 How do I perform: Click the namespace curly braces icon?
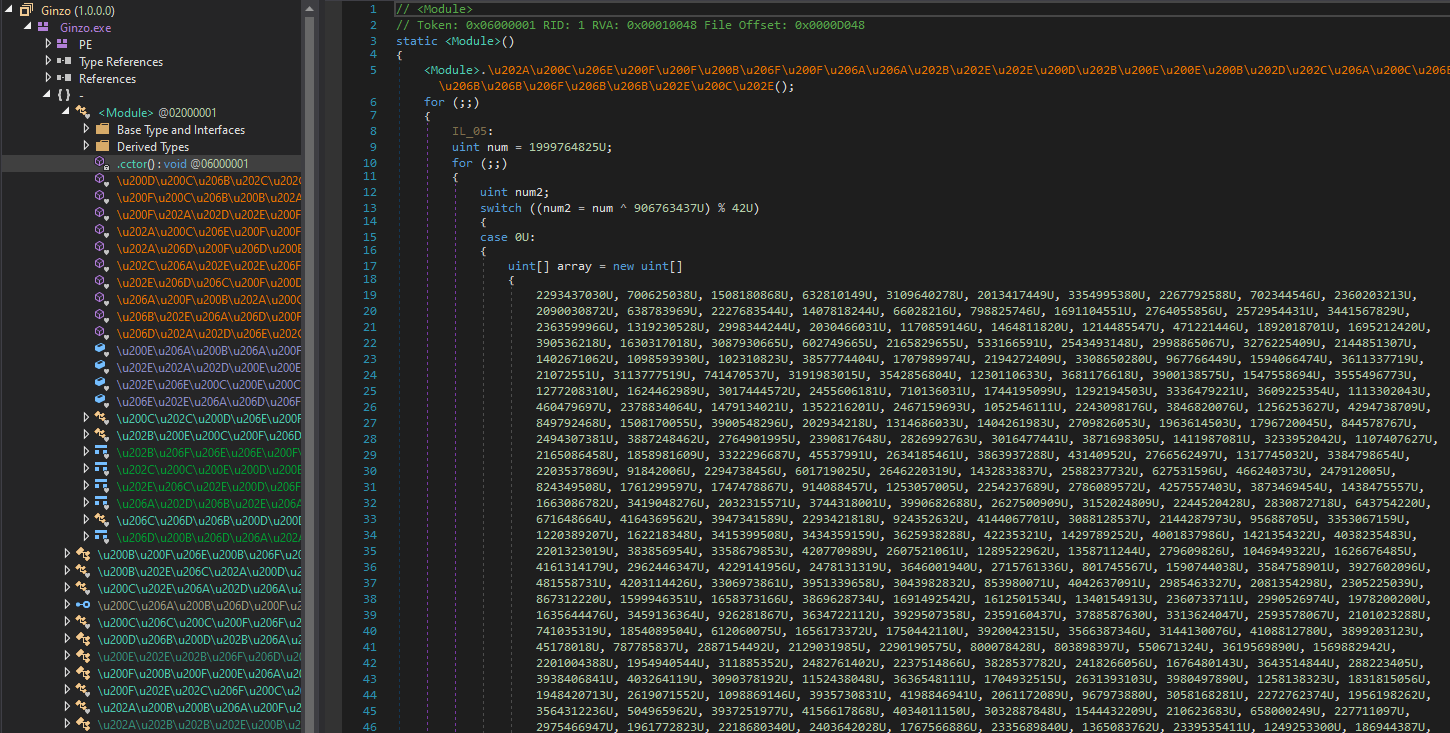coord(64,95)
